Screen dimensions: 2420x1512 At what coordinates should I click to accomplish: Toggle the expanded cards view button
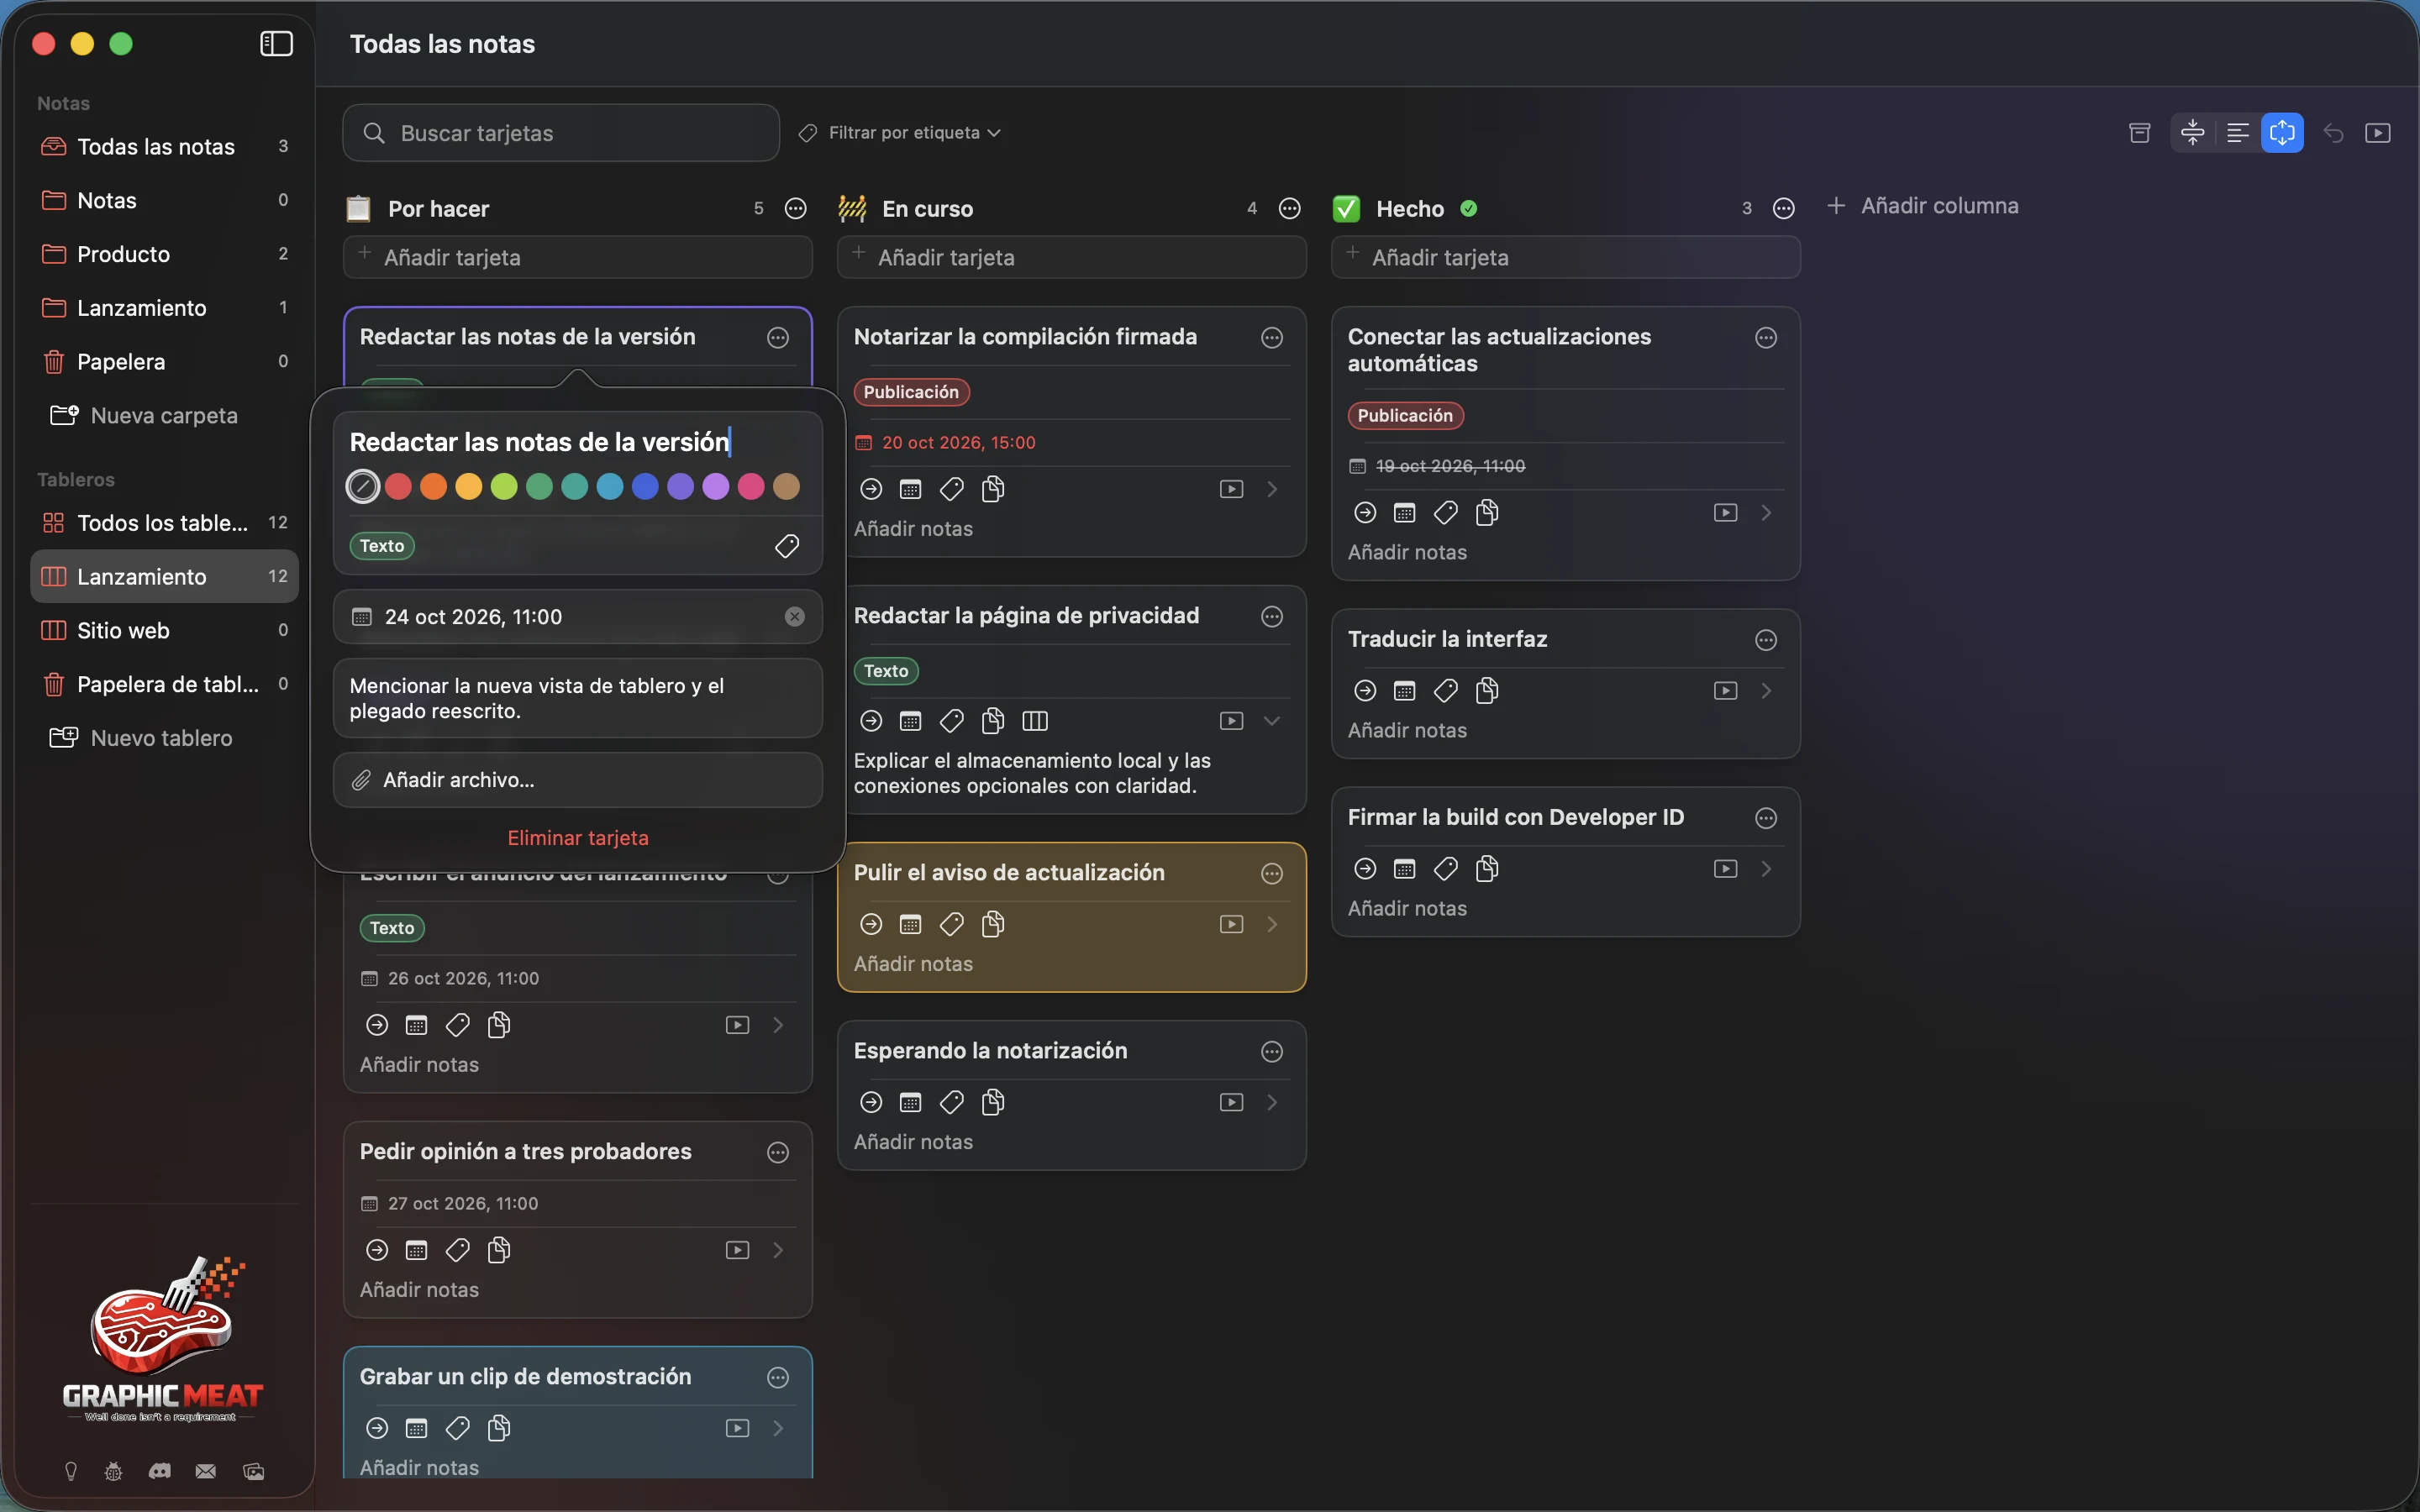pyautogui.click(x=2283, y=133)
